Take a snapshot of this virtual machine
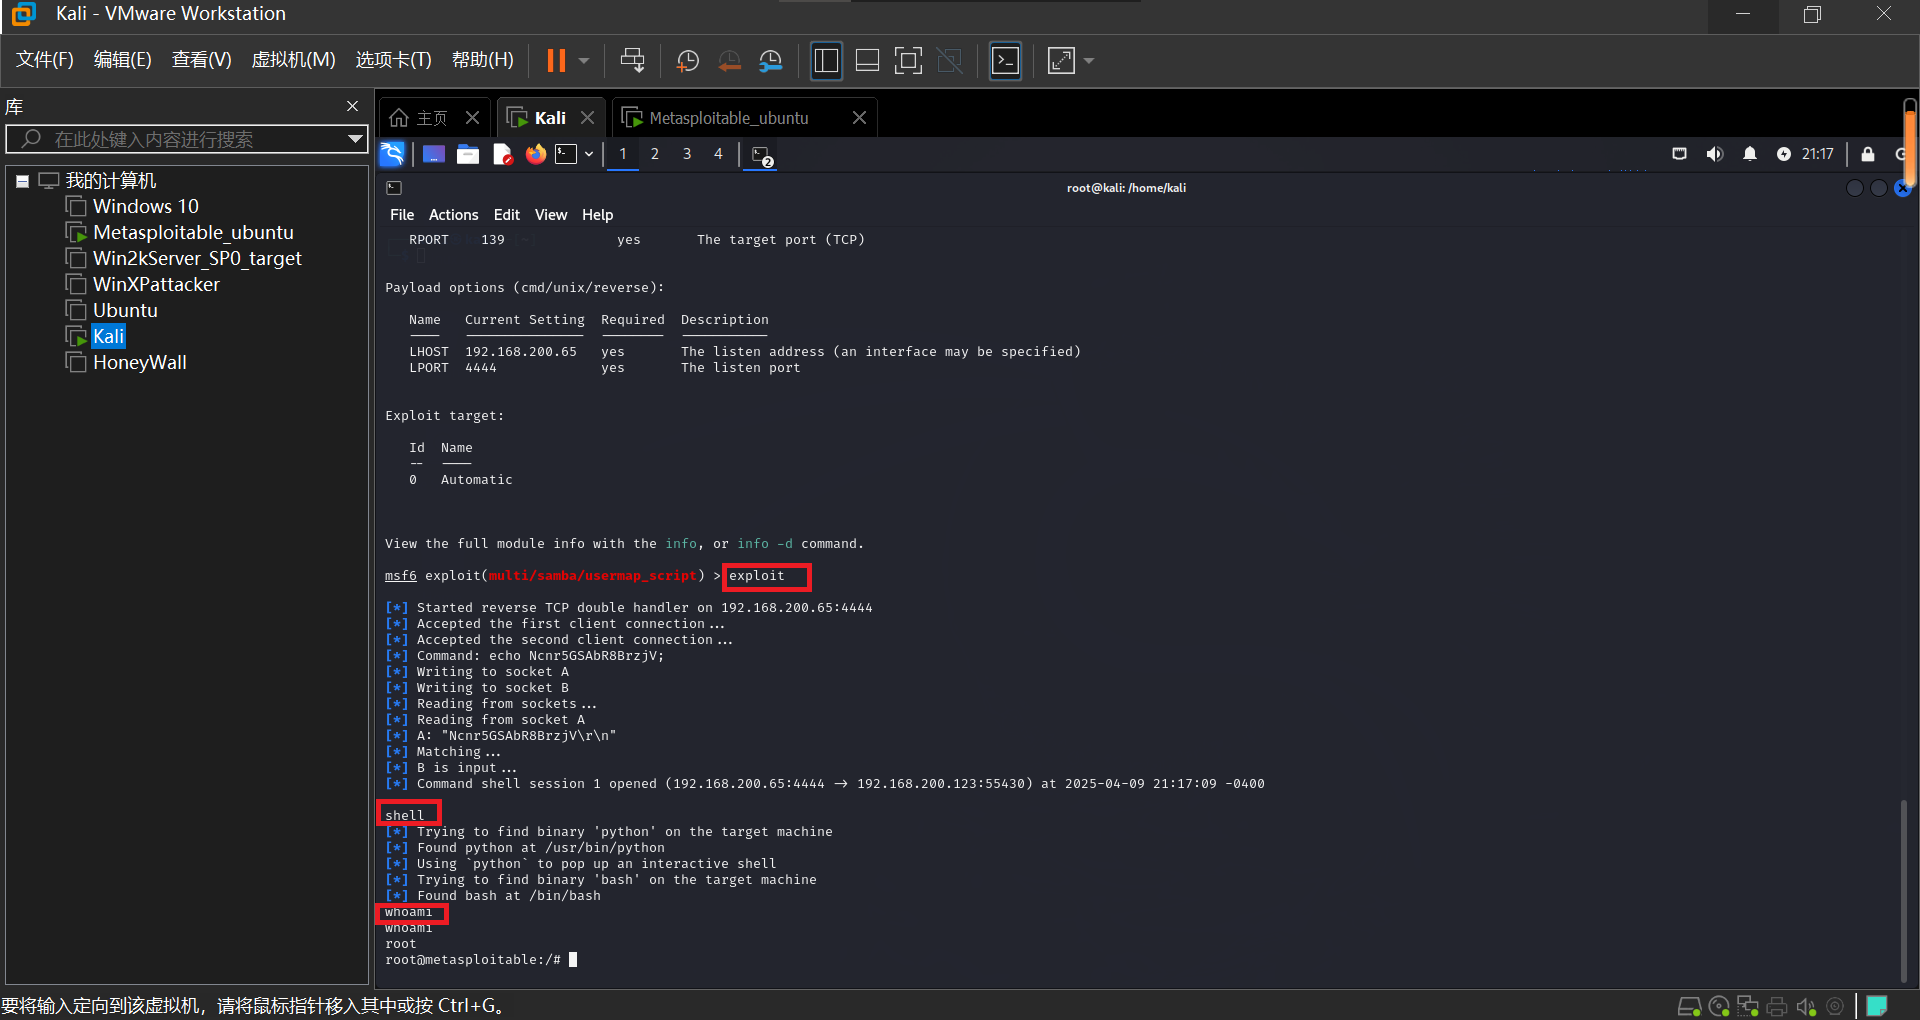Image resolution: width=1920 pixels, height=1020 pixels. pyautogui.click(x=688, y=61)
